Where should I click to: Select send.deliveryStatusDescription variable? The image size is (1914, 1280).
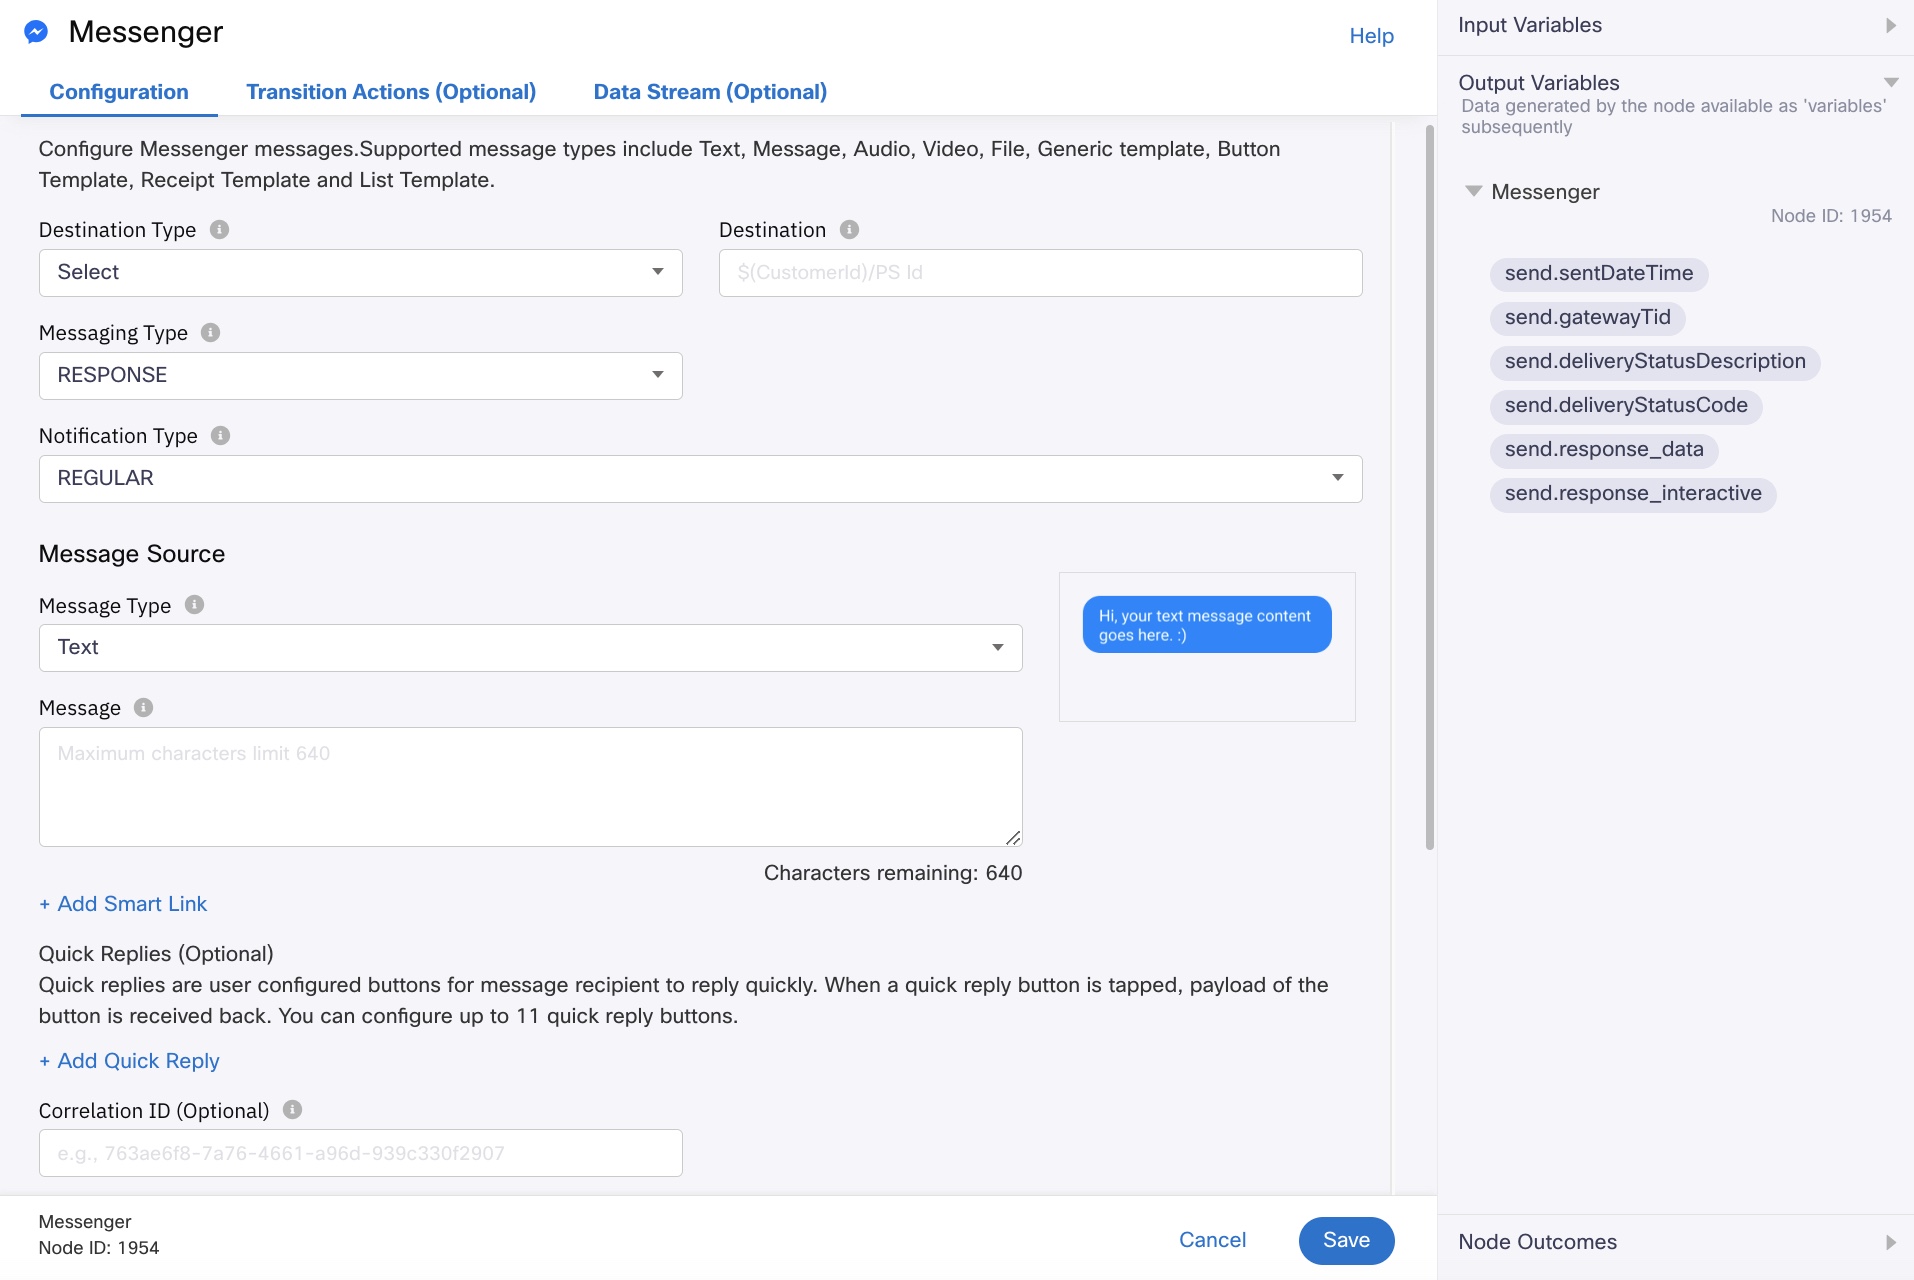1655,362
